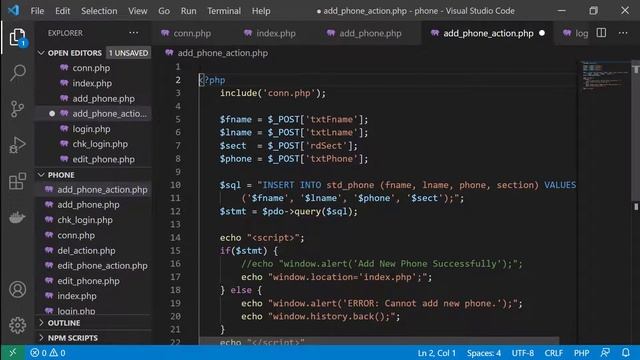Open conn.php in PHONE folder
The width and height of the screenshot is (640, 360).
point(76,236)
